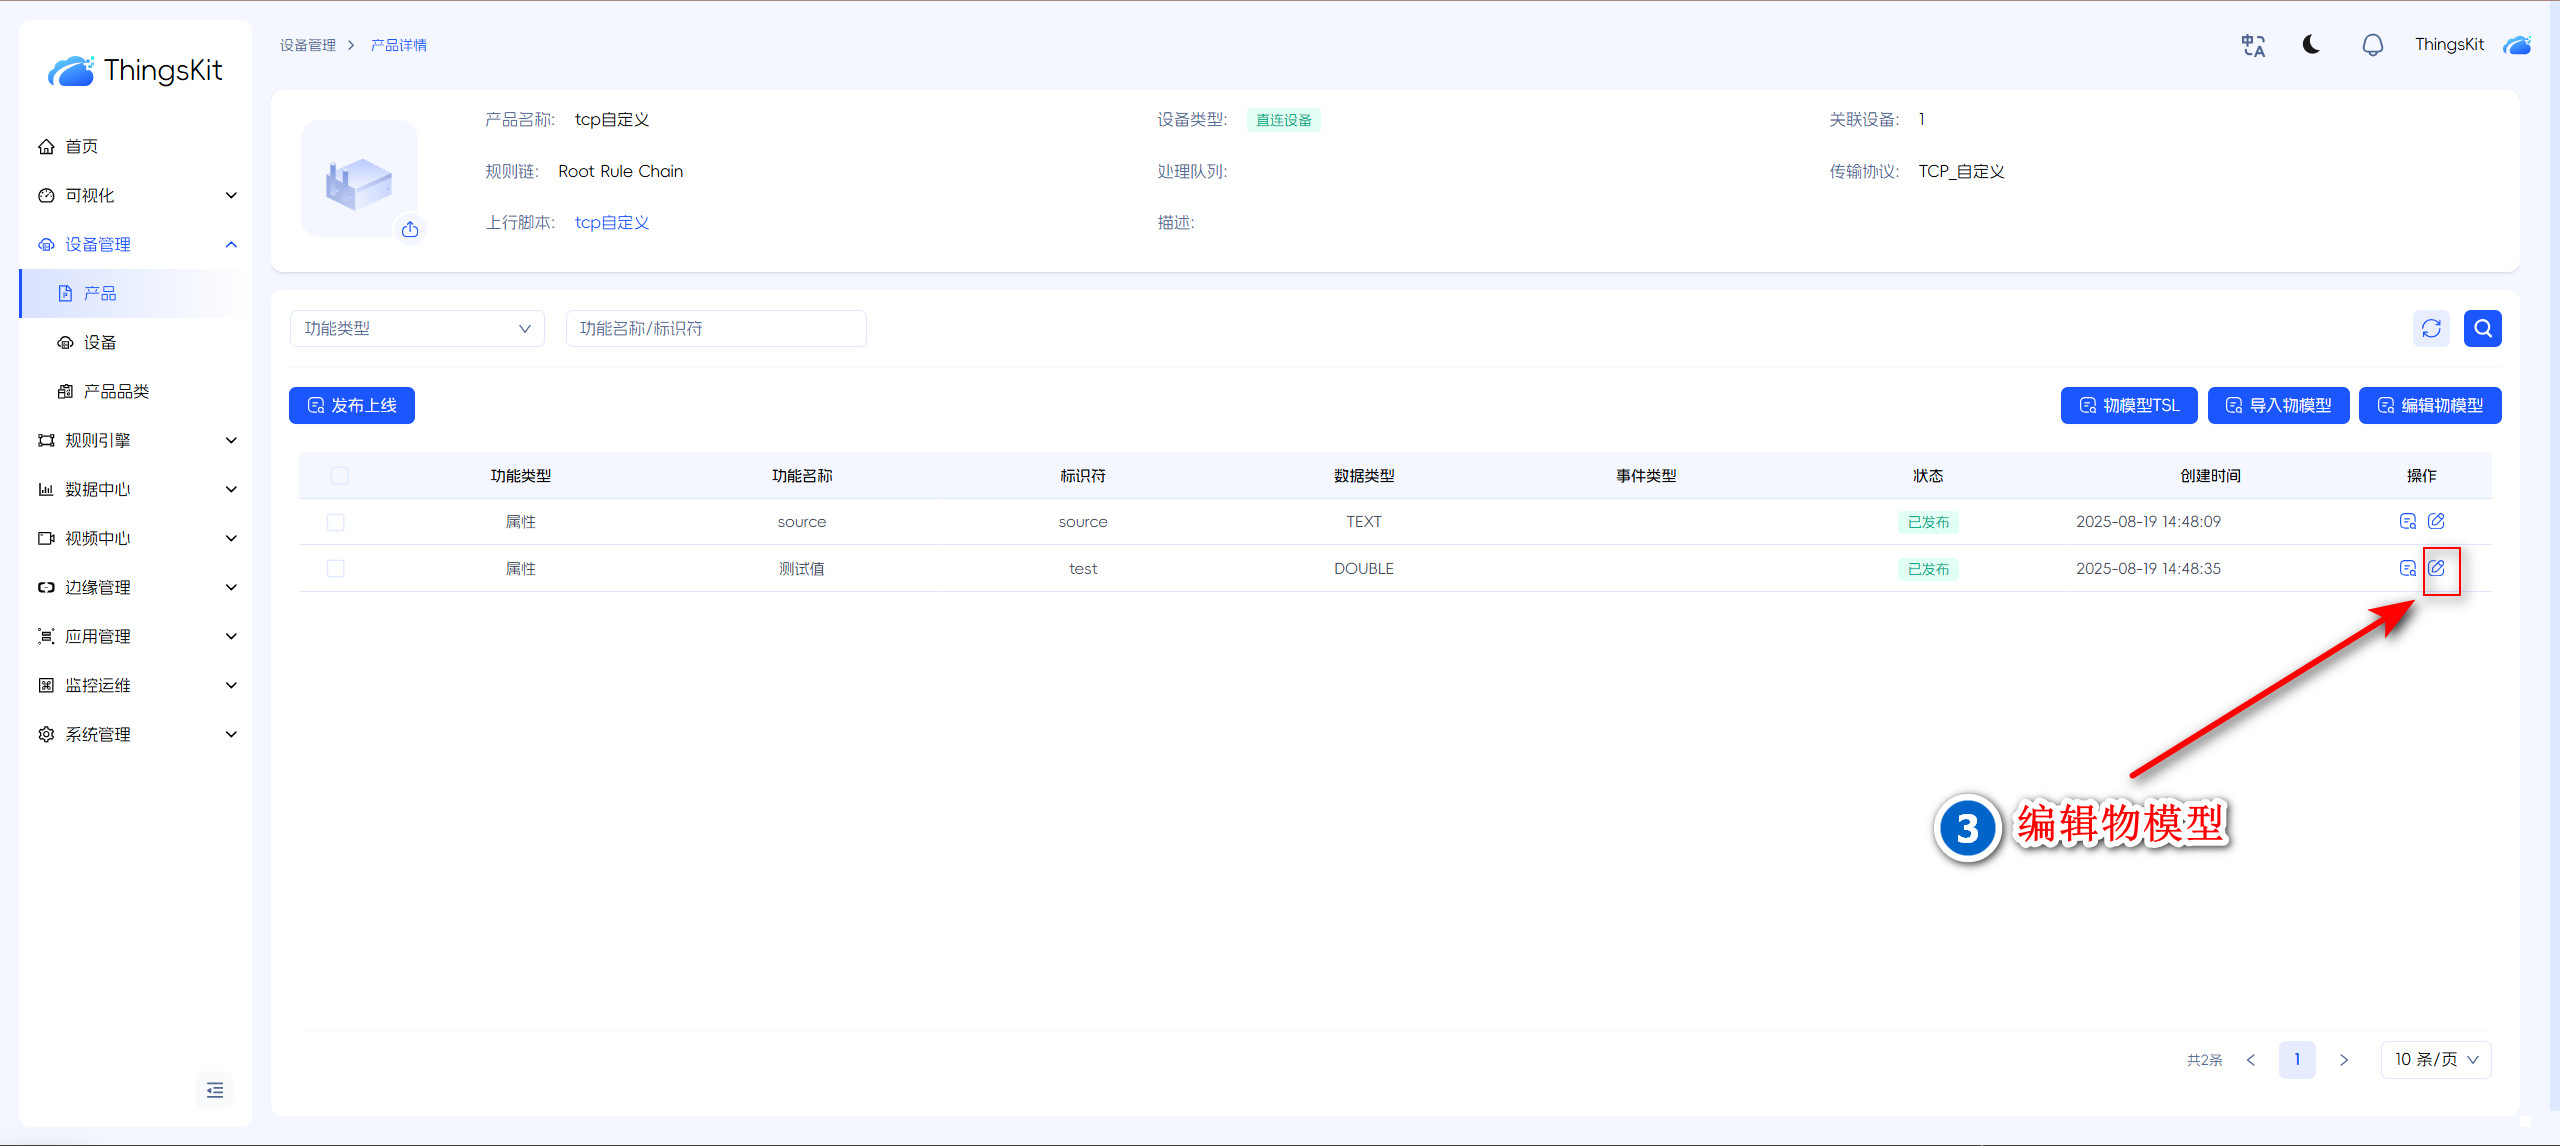Click edit icon for test row

pos(2437,568)
